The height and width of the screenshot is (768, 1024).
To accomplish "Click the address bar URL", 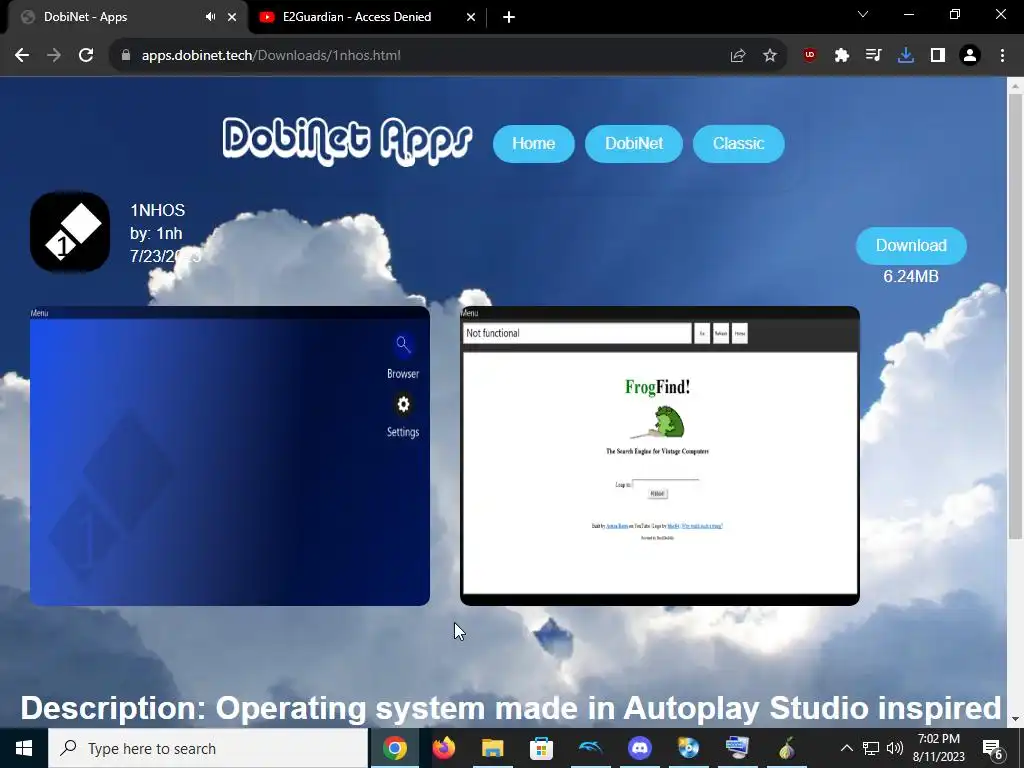I will 271,56.
